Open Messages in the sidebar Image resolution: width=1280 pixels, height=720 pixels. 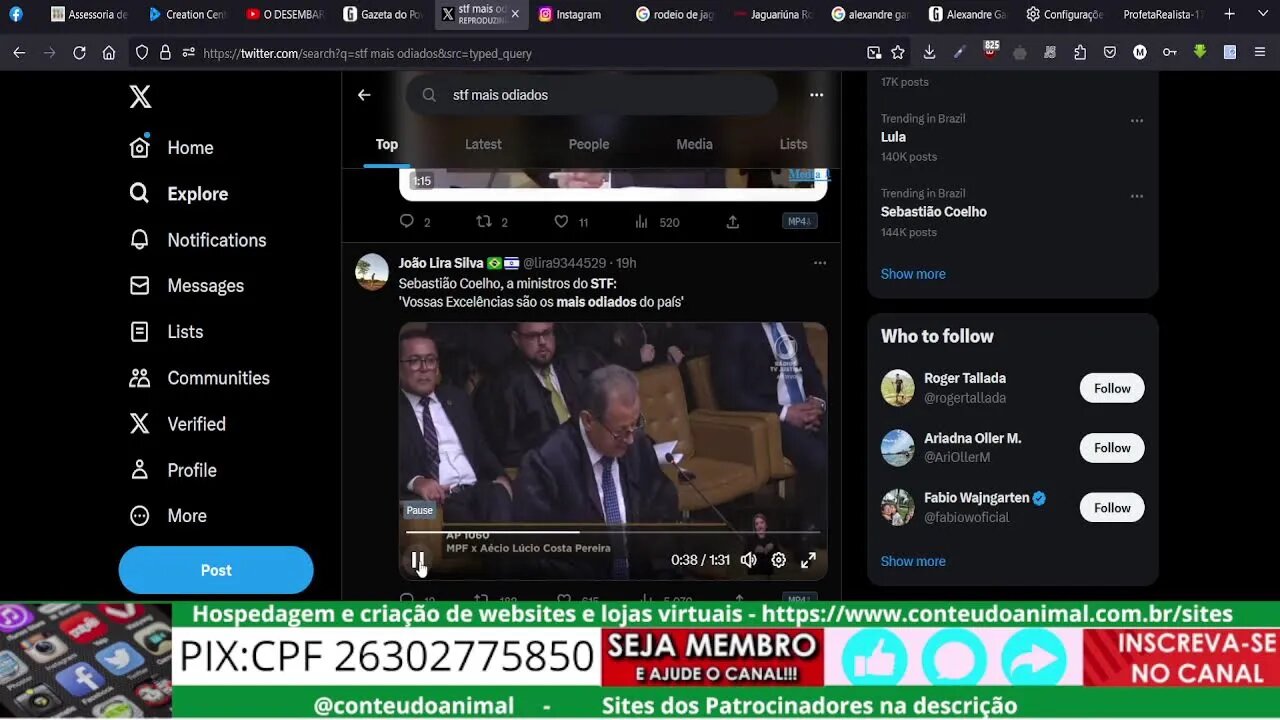(x=186, y=286)
